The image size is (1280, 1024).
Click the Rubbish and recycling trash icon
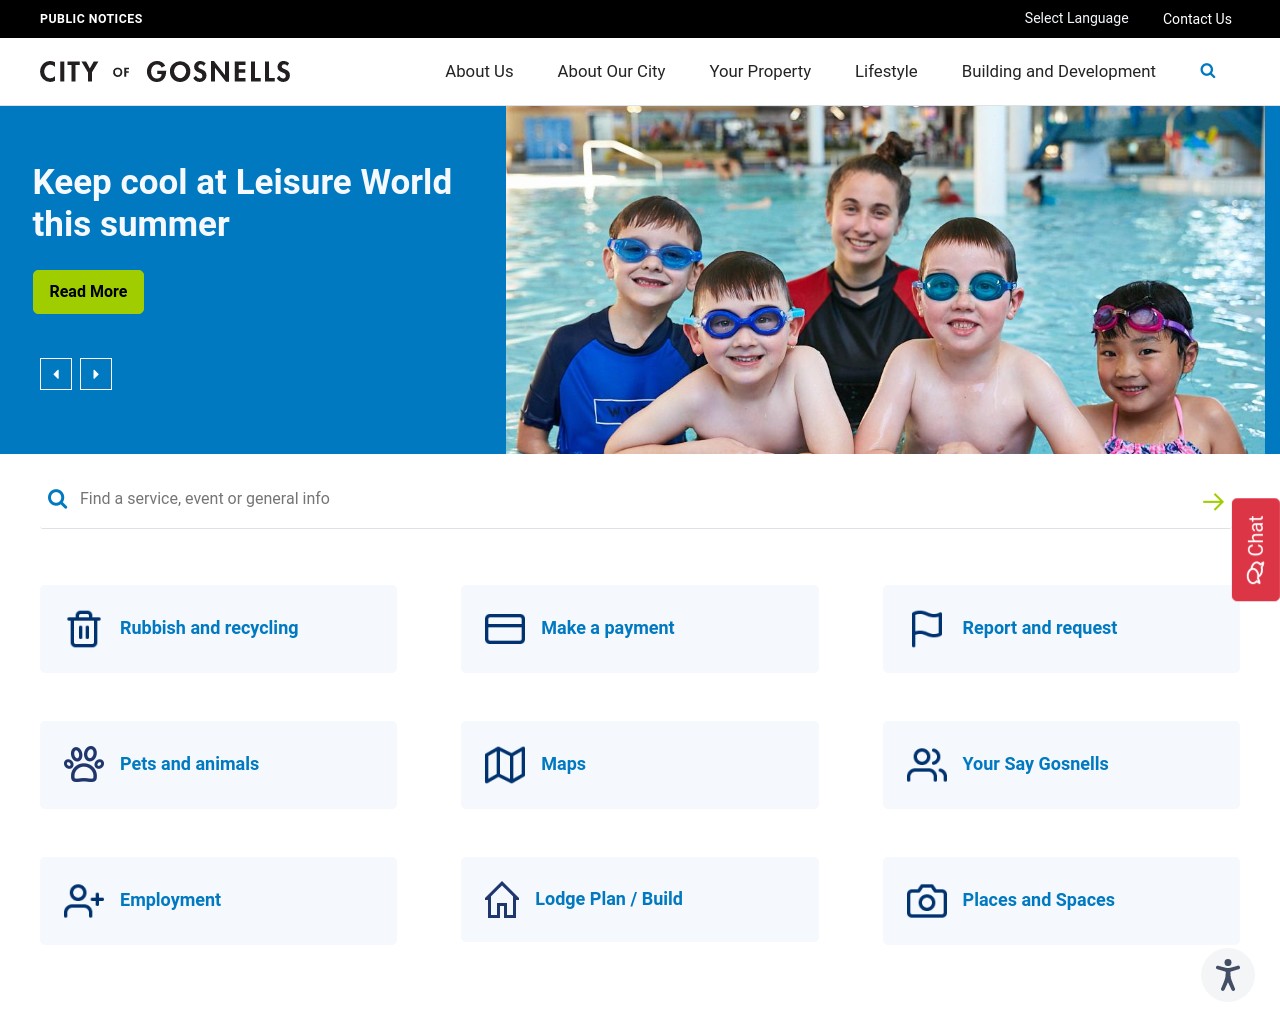[84, 629]
